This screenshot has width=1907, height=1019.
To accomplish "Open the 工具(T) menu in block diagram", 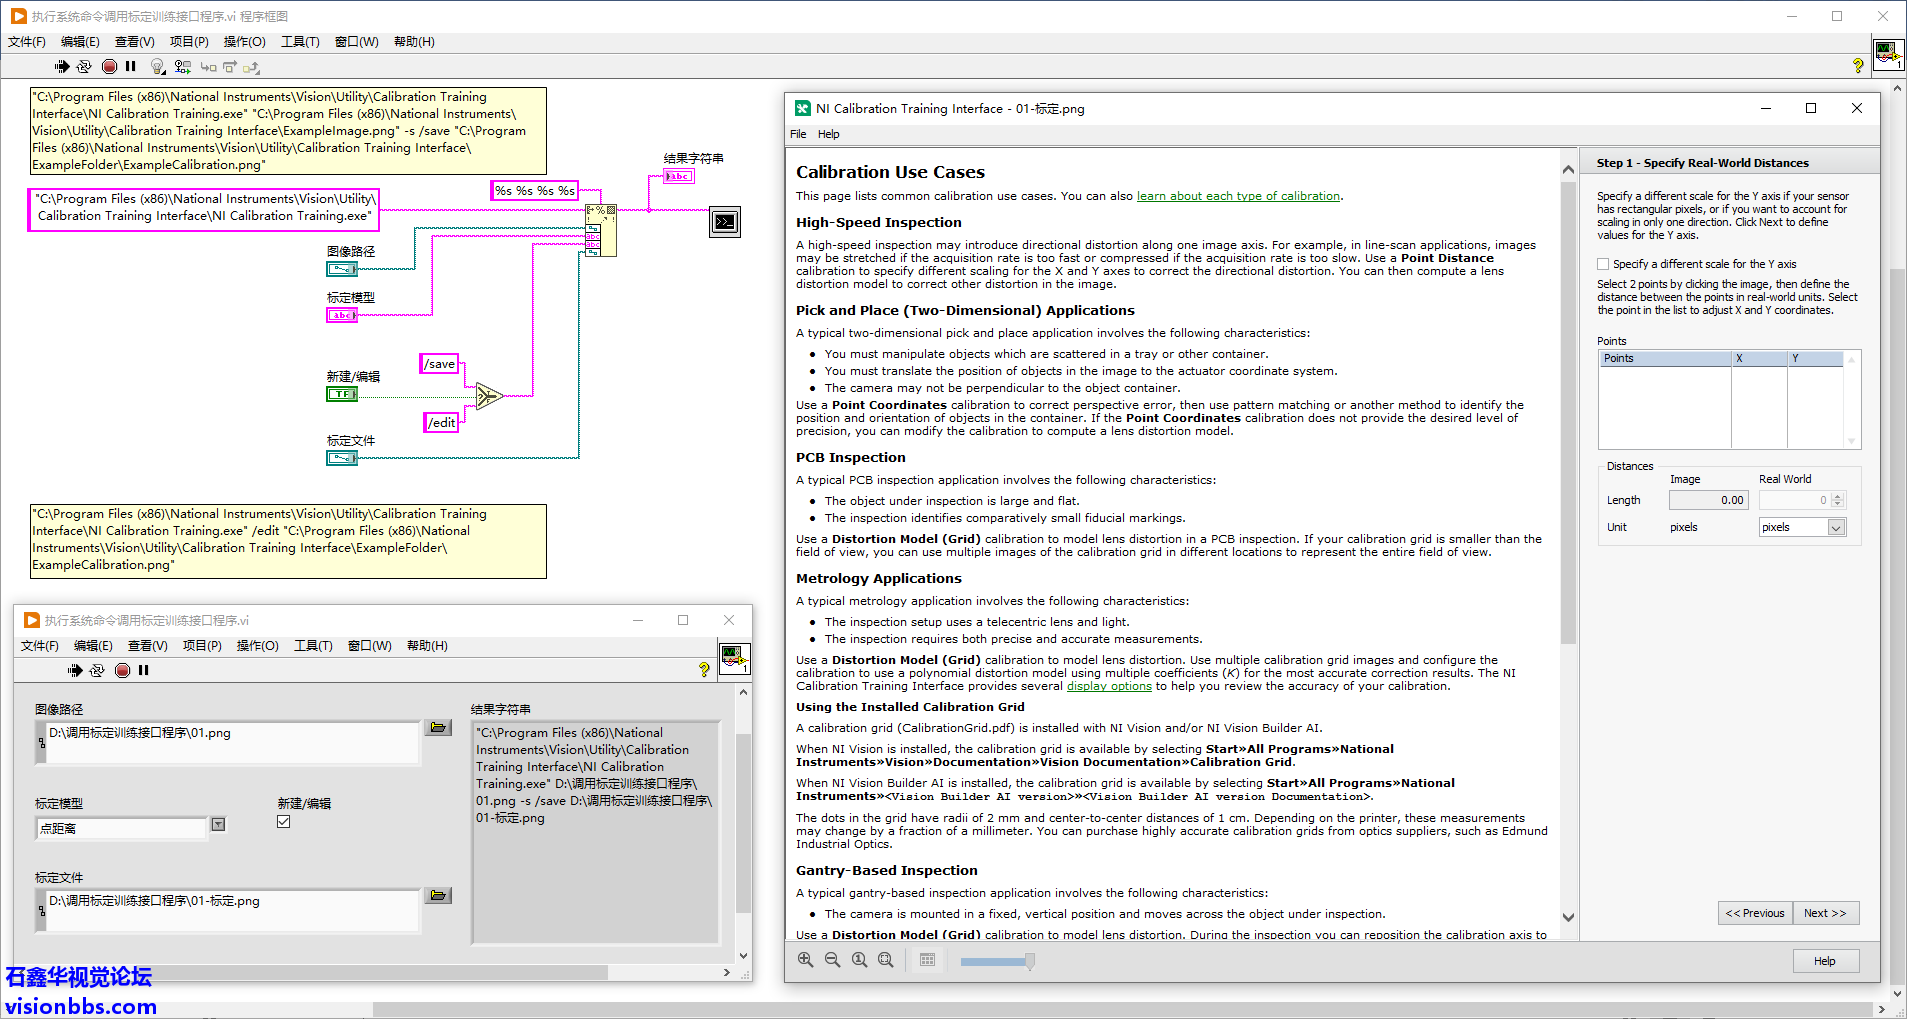I will point(300,42).
